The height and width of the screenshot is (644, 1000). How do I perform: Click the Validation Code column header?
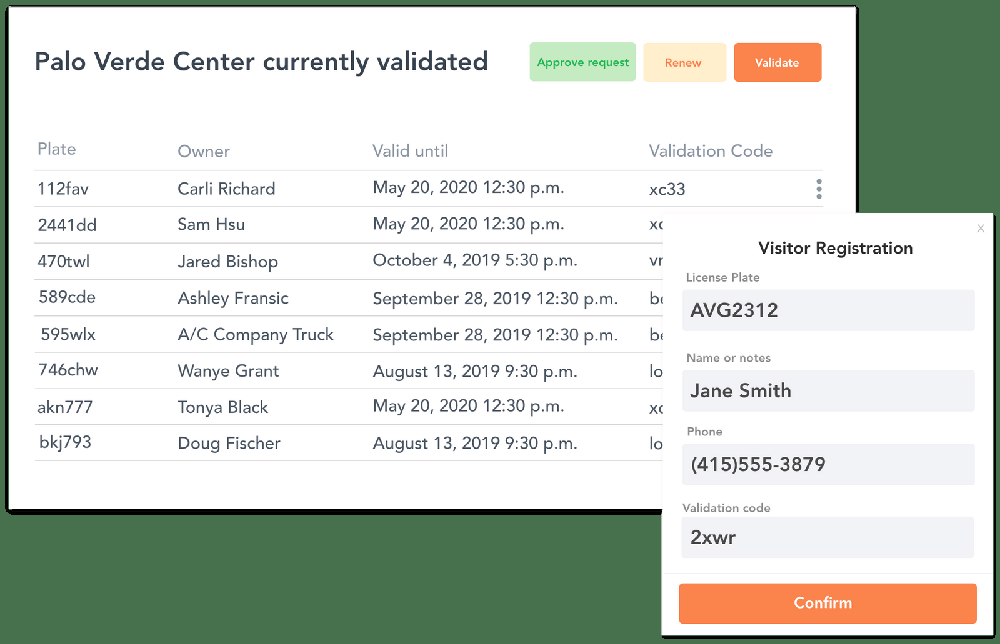(711, 151)
